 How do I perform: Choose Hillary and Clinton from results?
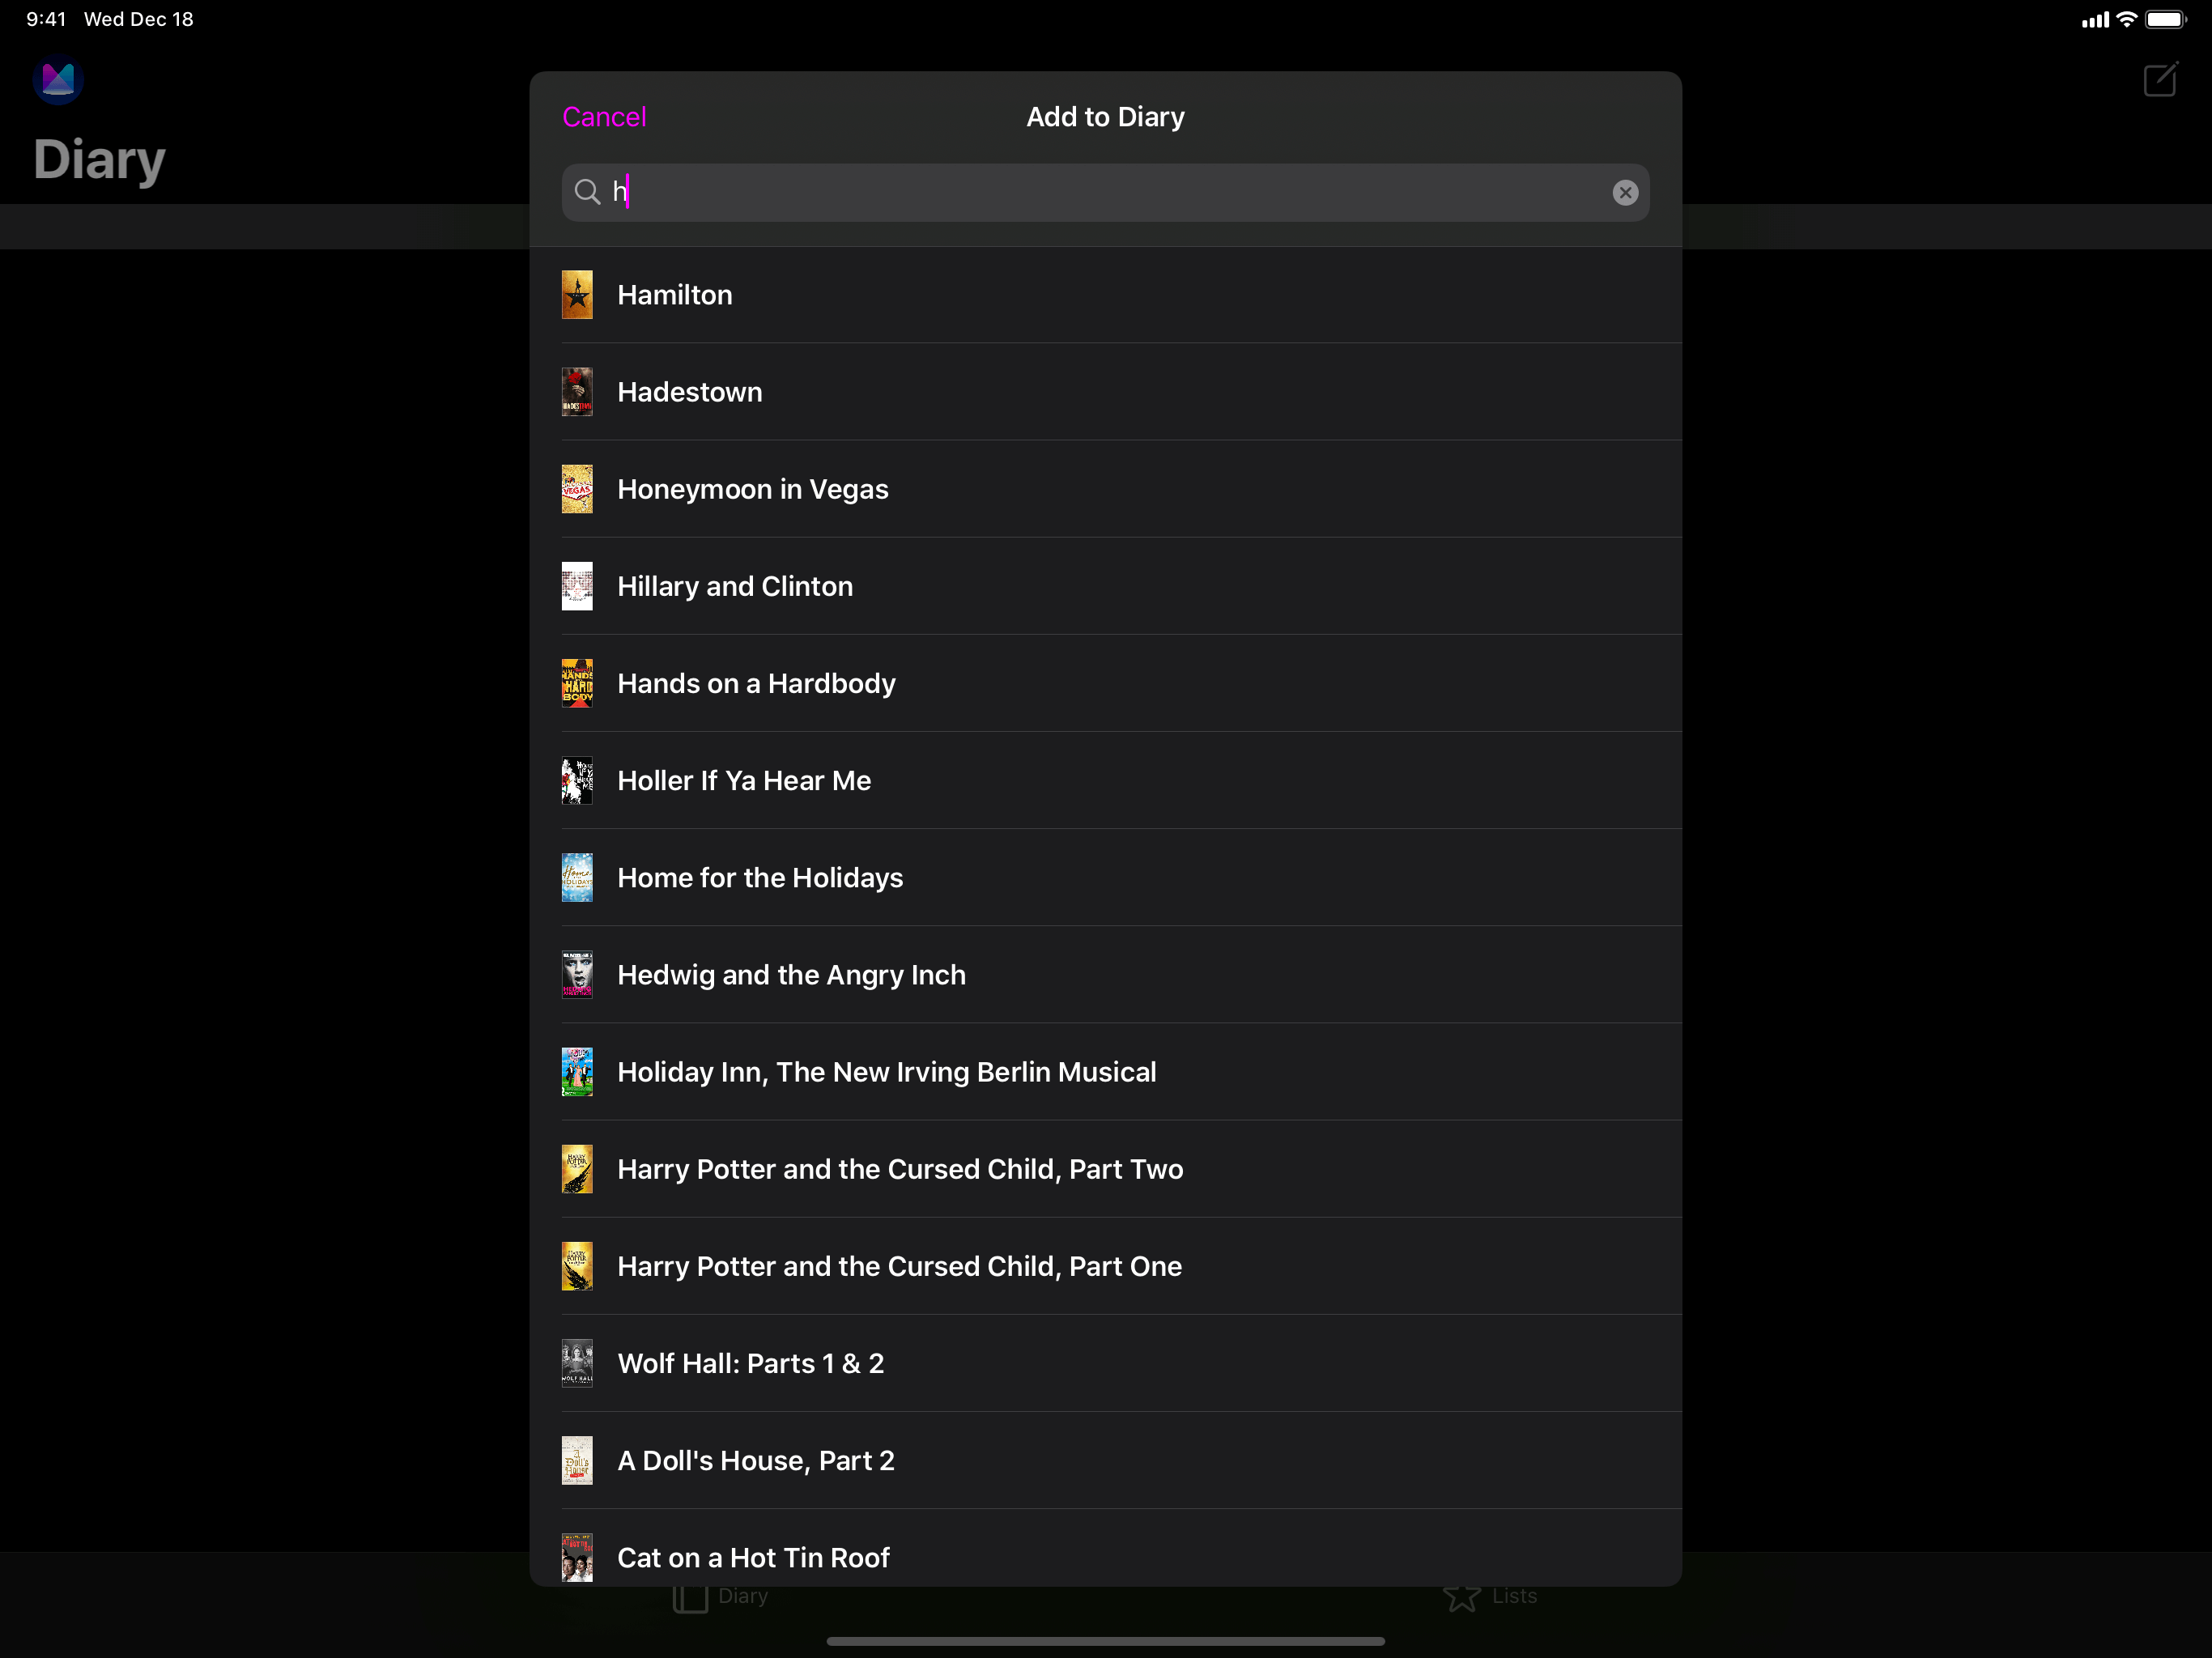tap(735, 586)
